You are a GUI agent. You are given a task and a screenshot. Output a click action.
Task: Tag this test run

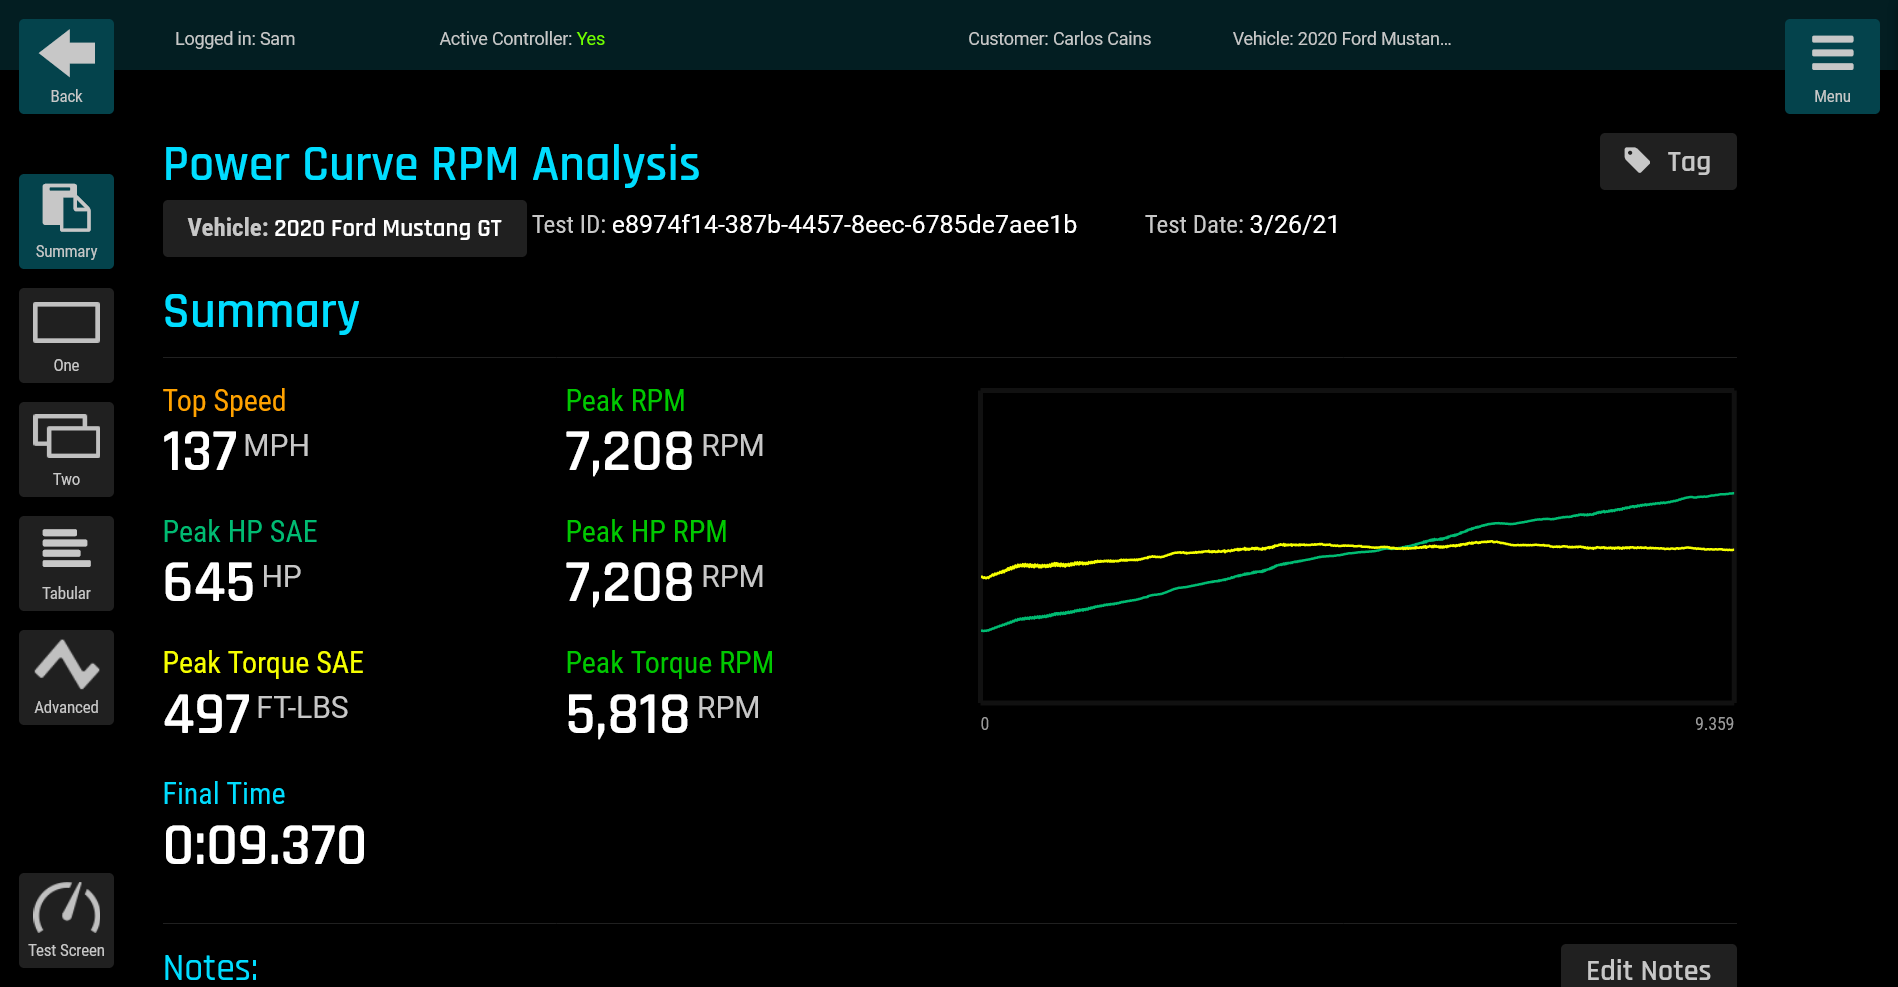coord(1668,161)
